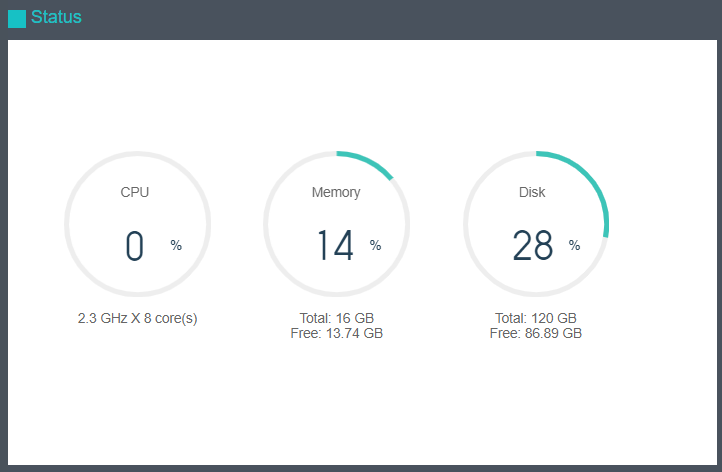Click the Memory usage value 14
Viewport: 722px width, 472px height.
pos(335,246)
